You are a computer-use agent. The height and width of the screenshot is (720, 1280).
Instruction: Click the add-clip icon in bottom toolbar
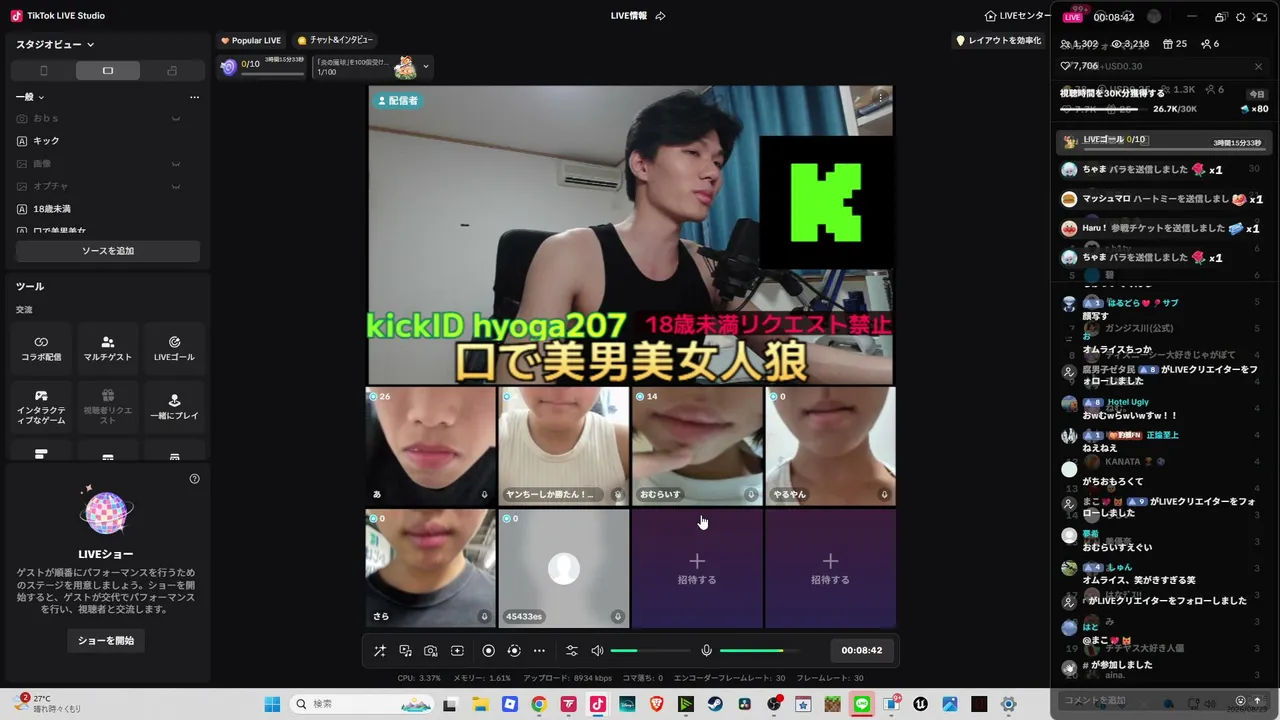click(x=457, y=650)
